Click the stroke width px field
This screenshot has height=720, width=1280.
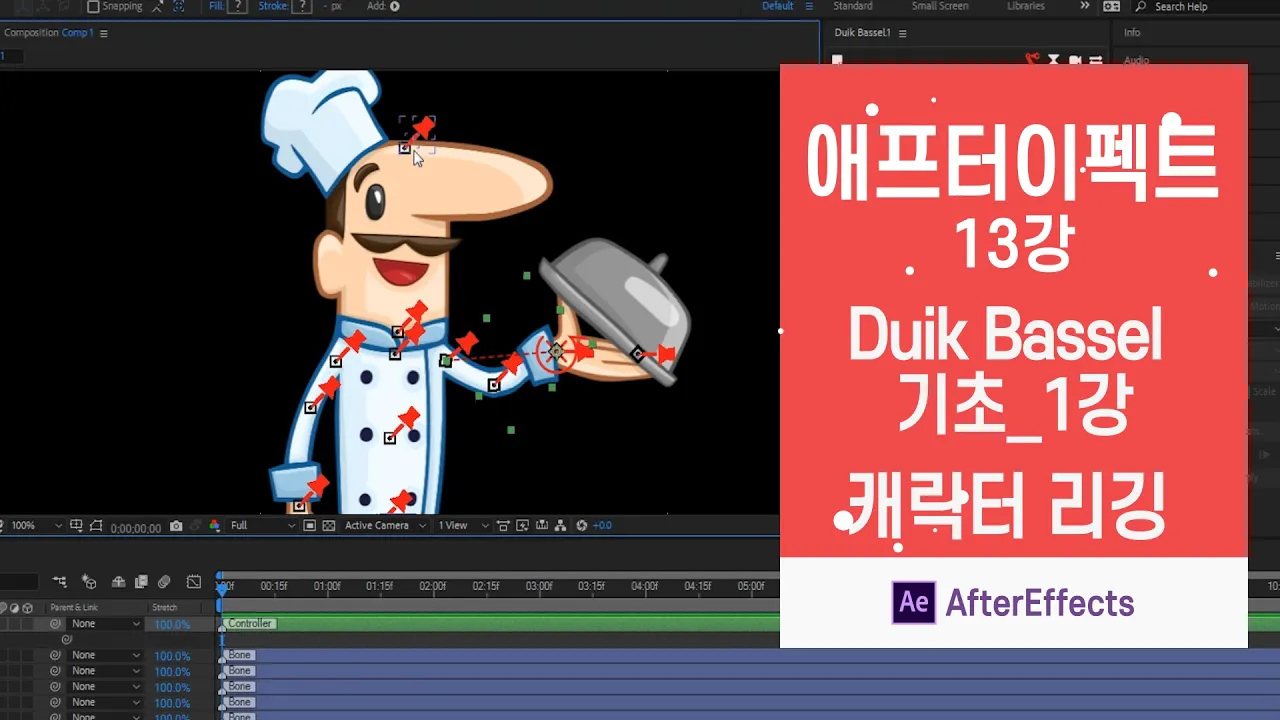point(333,6)
